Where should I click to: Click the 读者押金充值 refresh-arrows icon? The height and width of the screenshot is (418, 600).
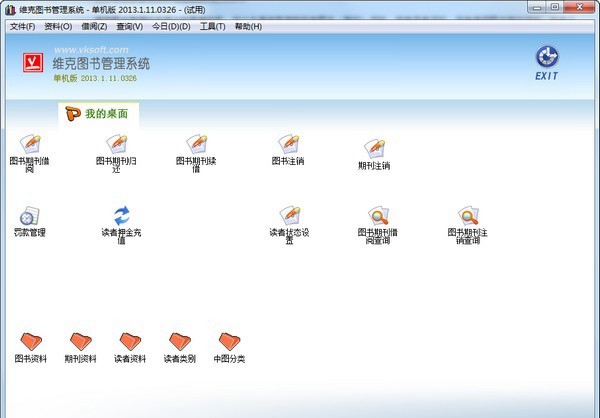(121, 225)
